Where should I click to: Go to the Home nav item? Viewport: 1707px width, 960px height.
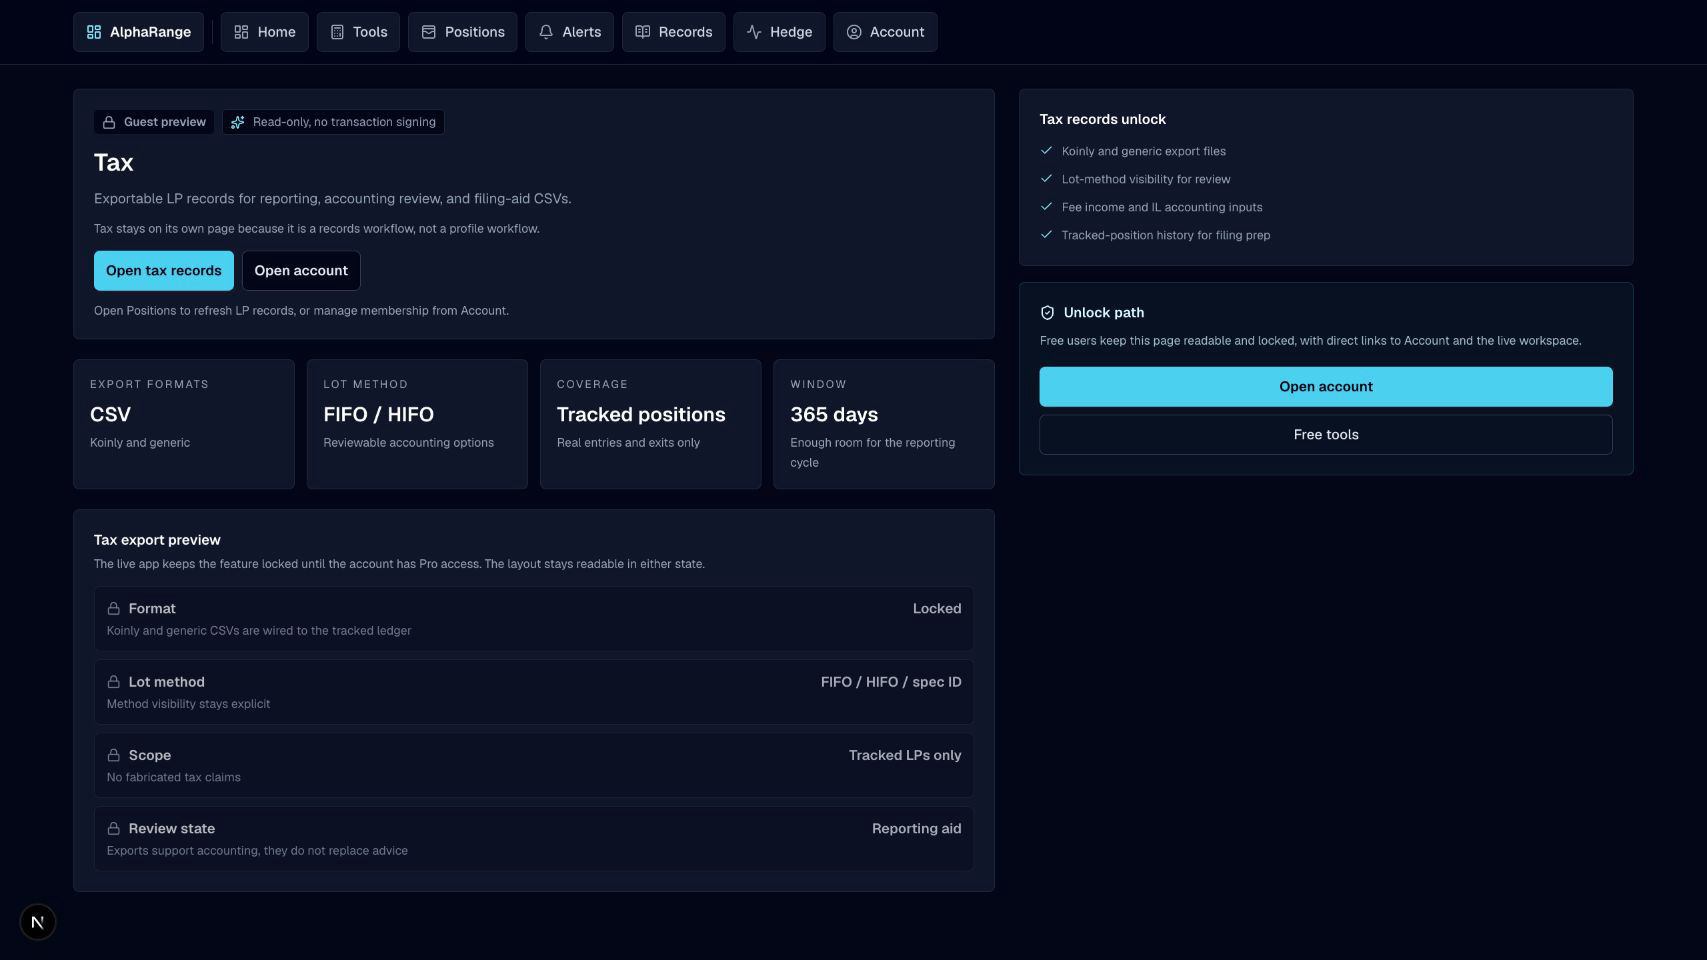click(265, 32)
